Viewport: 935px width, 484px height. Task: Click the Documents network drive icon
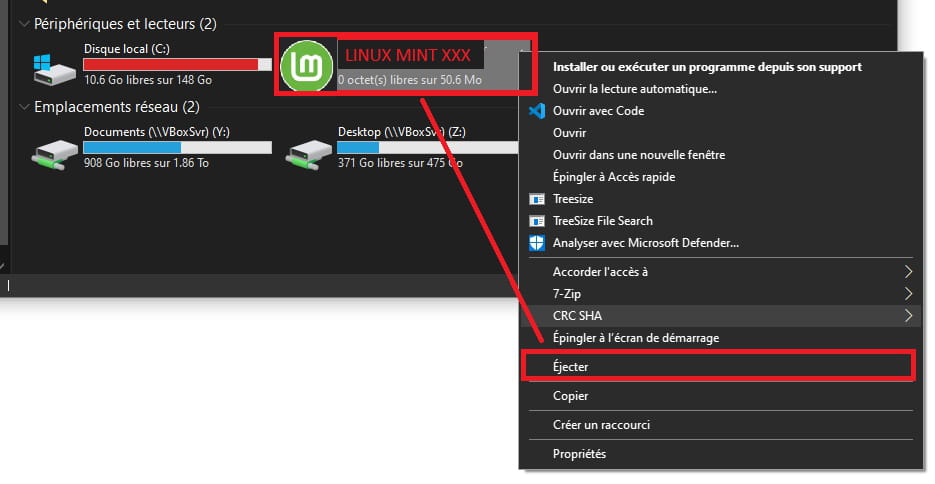point(54,154)
